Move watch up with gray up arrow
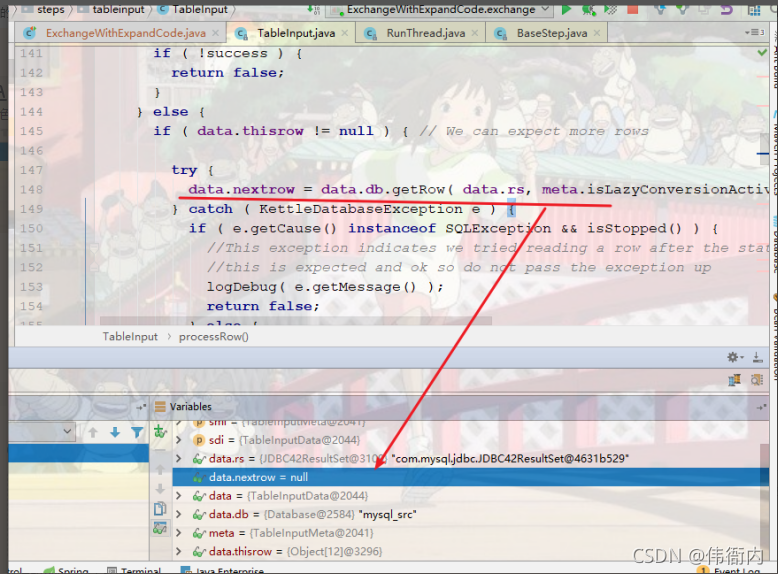The height and width of the screenshot is (574, 778). pos(160,469)
